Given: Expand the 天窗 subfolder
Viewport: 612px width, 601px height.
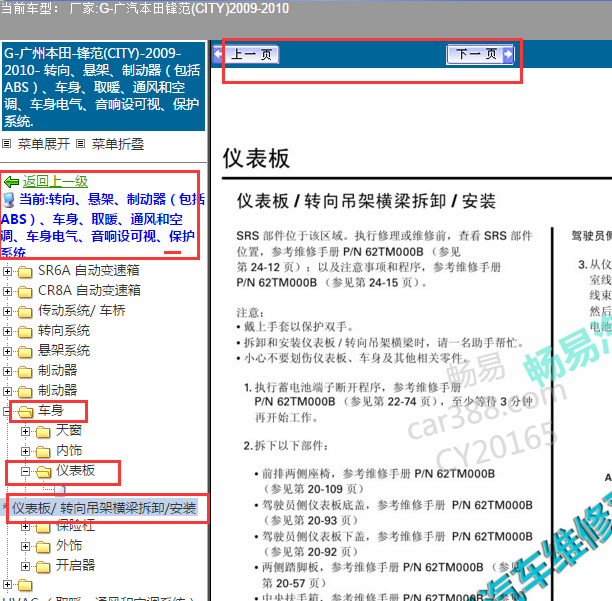Looking at the screenshot, I should click(25, 431).
